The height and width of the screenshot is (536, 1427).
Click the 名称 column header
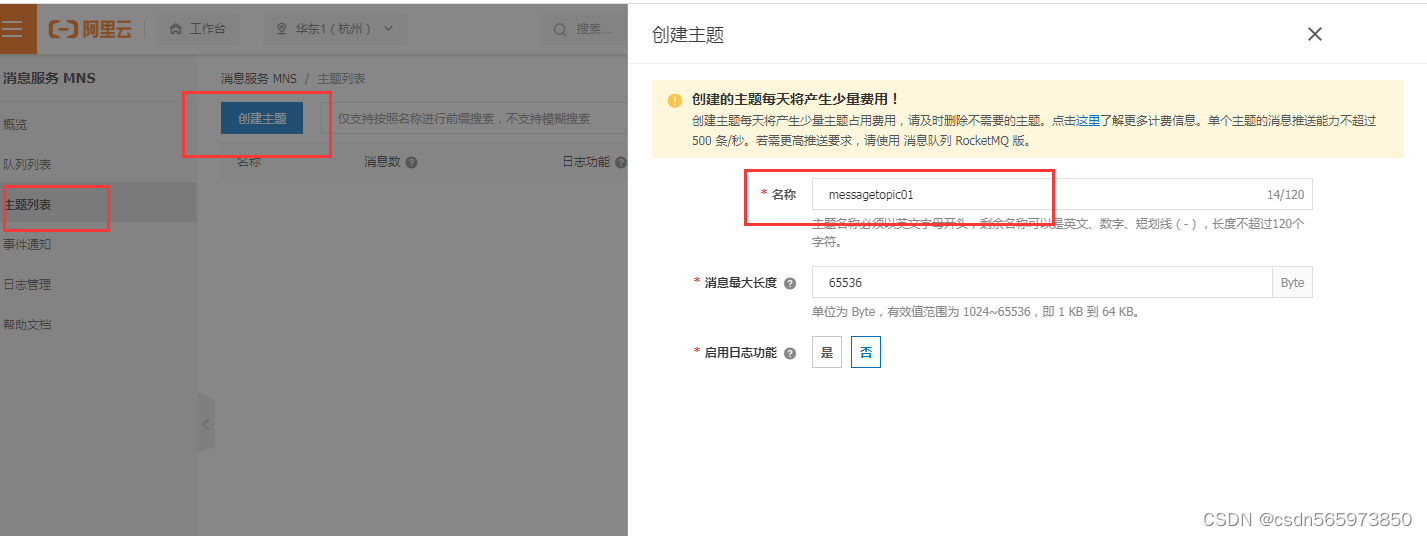pyautogui.click(x=249, y=162)
